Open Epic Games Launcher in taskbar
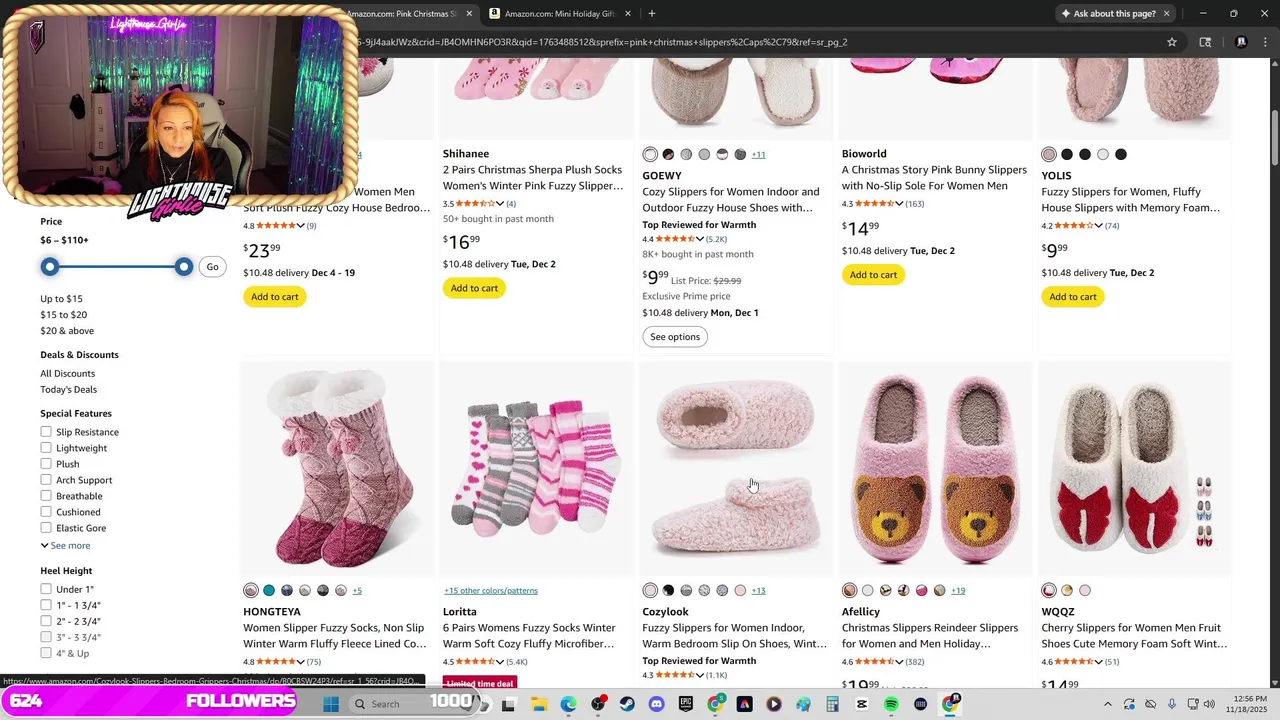The height and width of the screenshot is (720, 1280). (686, 704)
